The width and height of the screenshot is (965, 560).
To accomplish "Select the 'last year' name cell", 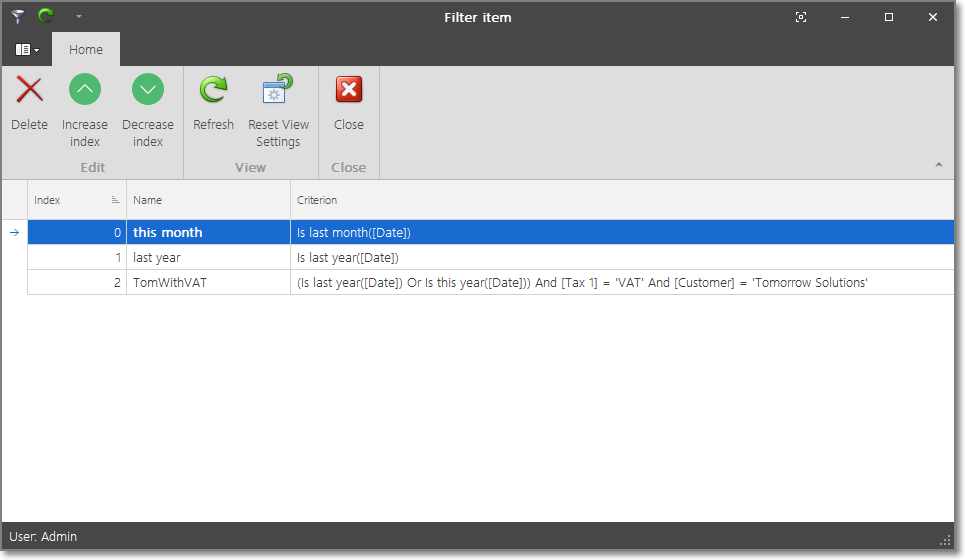I will pos(209,258).
